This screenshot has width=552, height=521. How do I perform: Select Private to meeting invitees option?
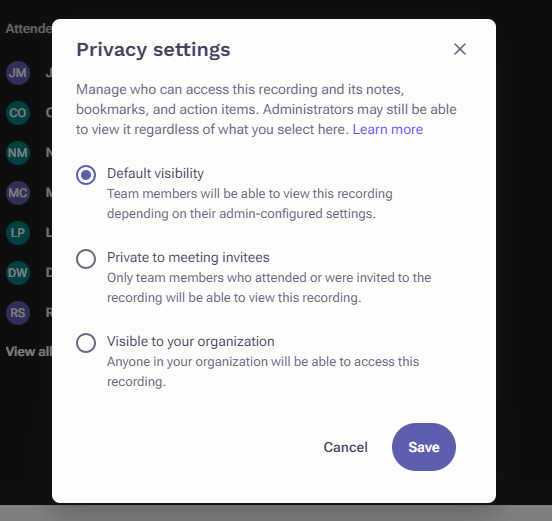(x=86, y=259)
